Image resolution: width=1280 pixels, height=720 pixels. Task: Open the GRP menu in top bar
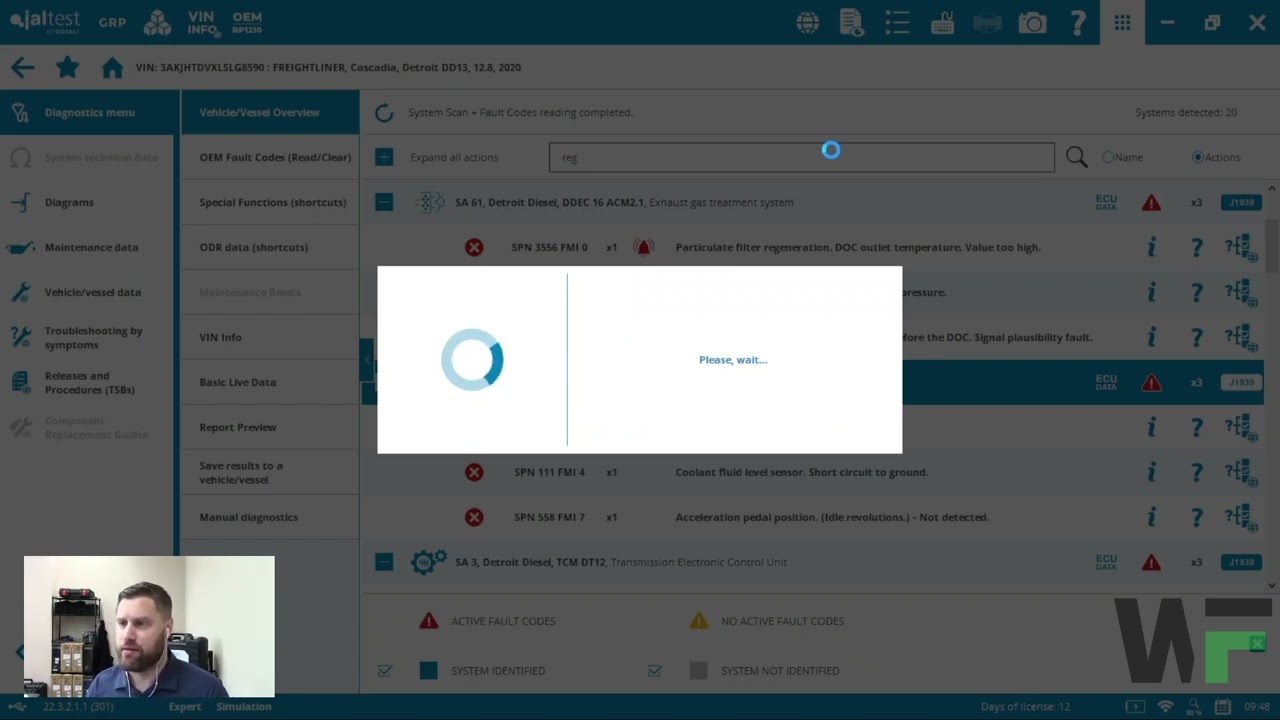112,22
